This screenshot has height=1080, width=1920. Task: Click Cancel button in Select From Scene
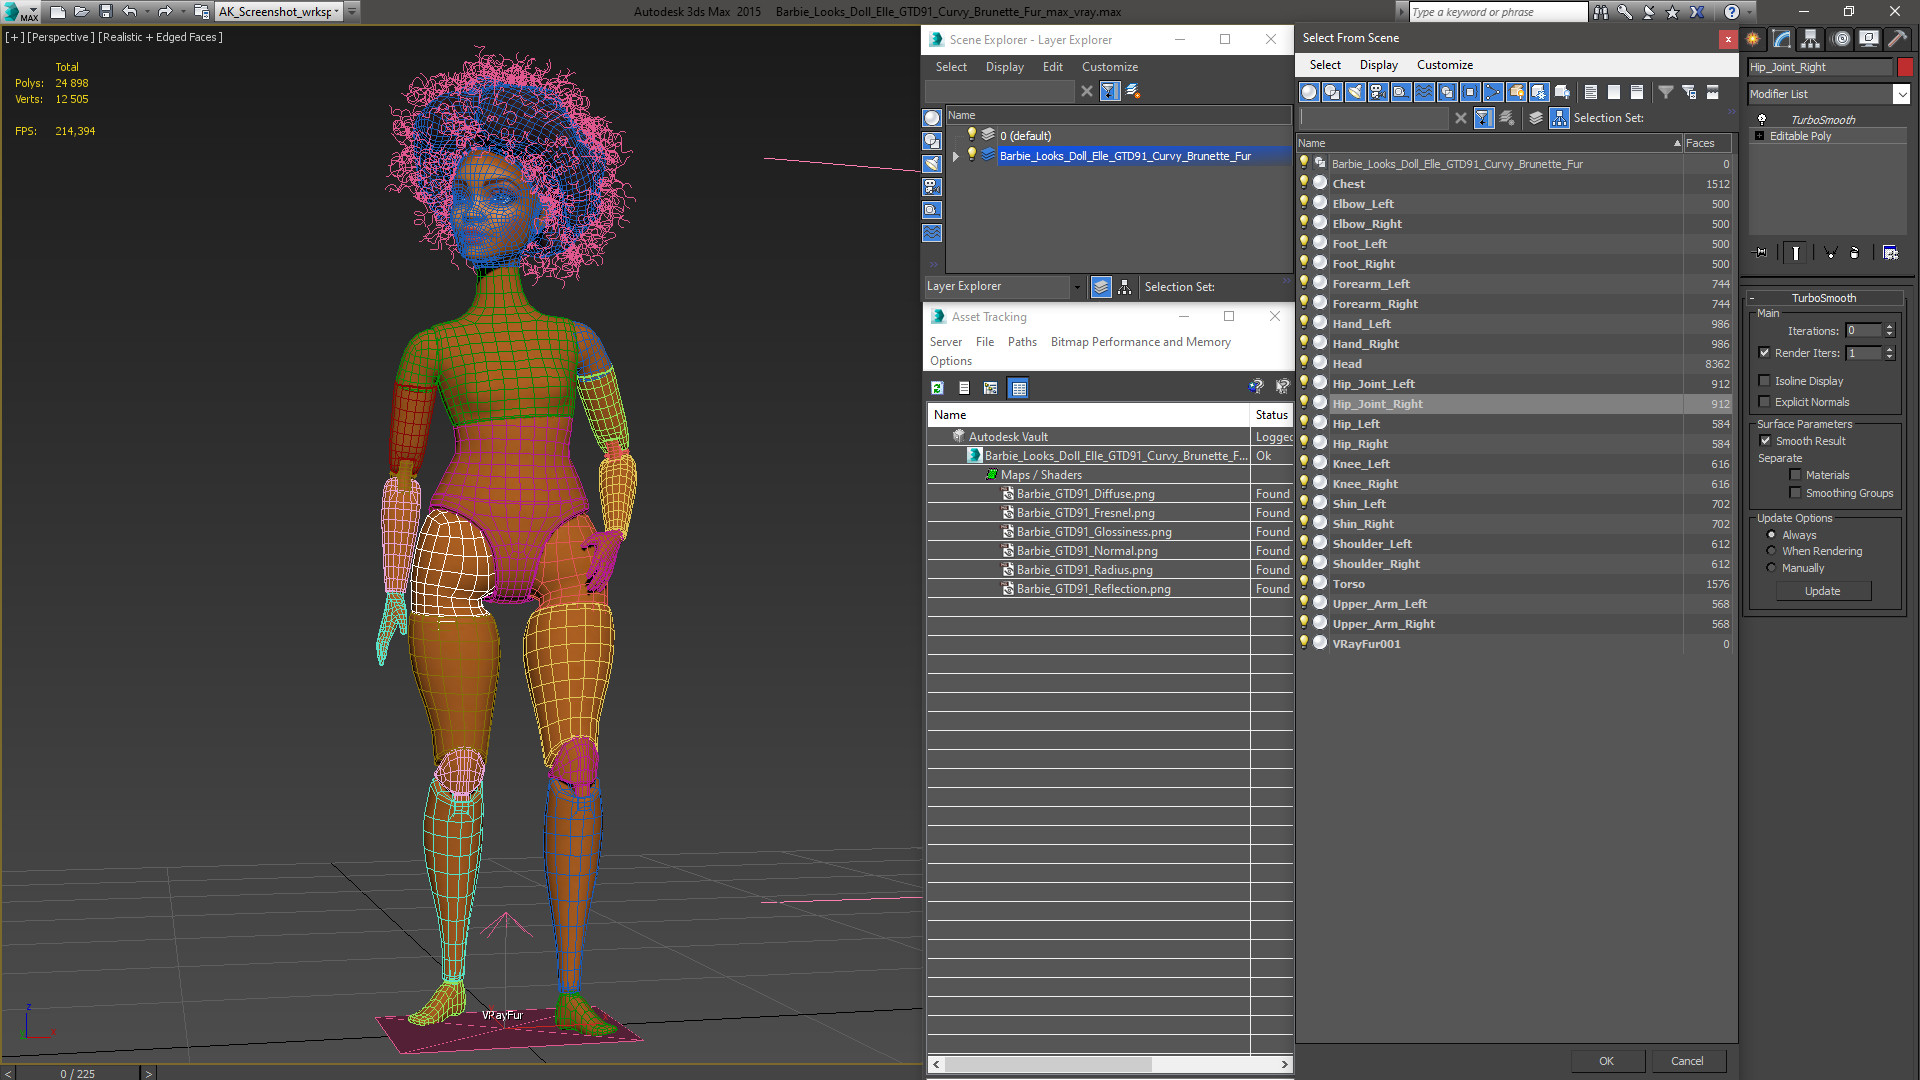click(x=1687, y=1061)
